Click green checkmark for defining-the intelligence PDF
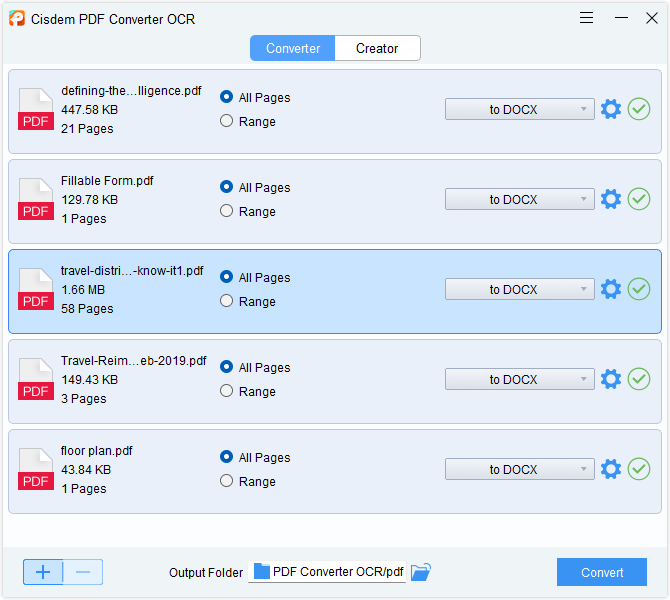The width and height of the screenshot is (670, 600). 639,110
